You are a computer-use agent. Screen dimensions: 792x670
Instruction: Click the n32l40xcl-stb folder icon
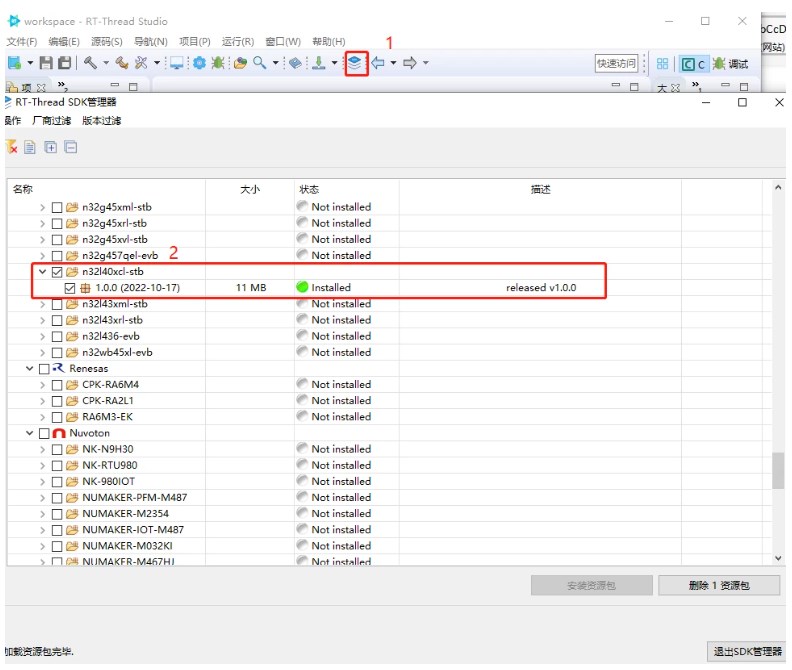(x=72, y=272)
